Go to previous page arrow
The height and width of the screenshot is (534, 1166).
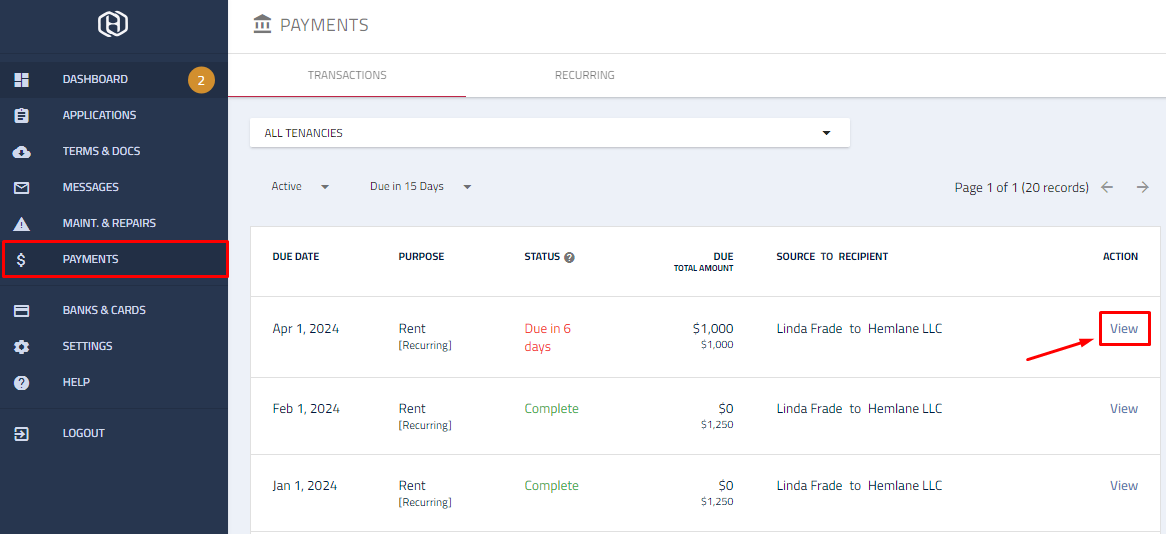pos(1107,187)
